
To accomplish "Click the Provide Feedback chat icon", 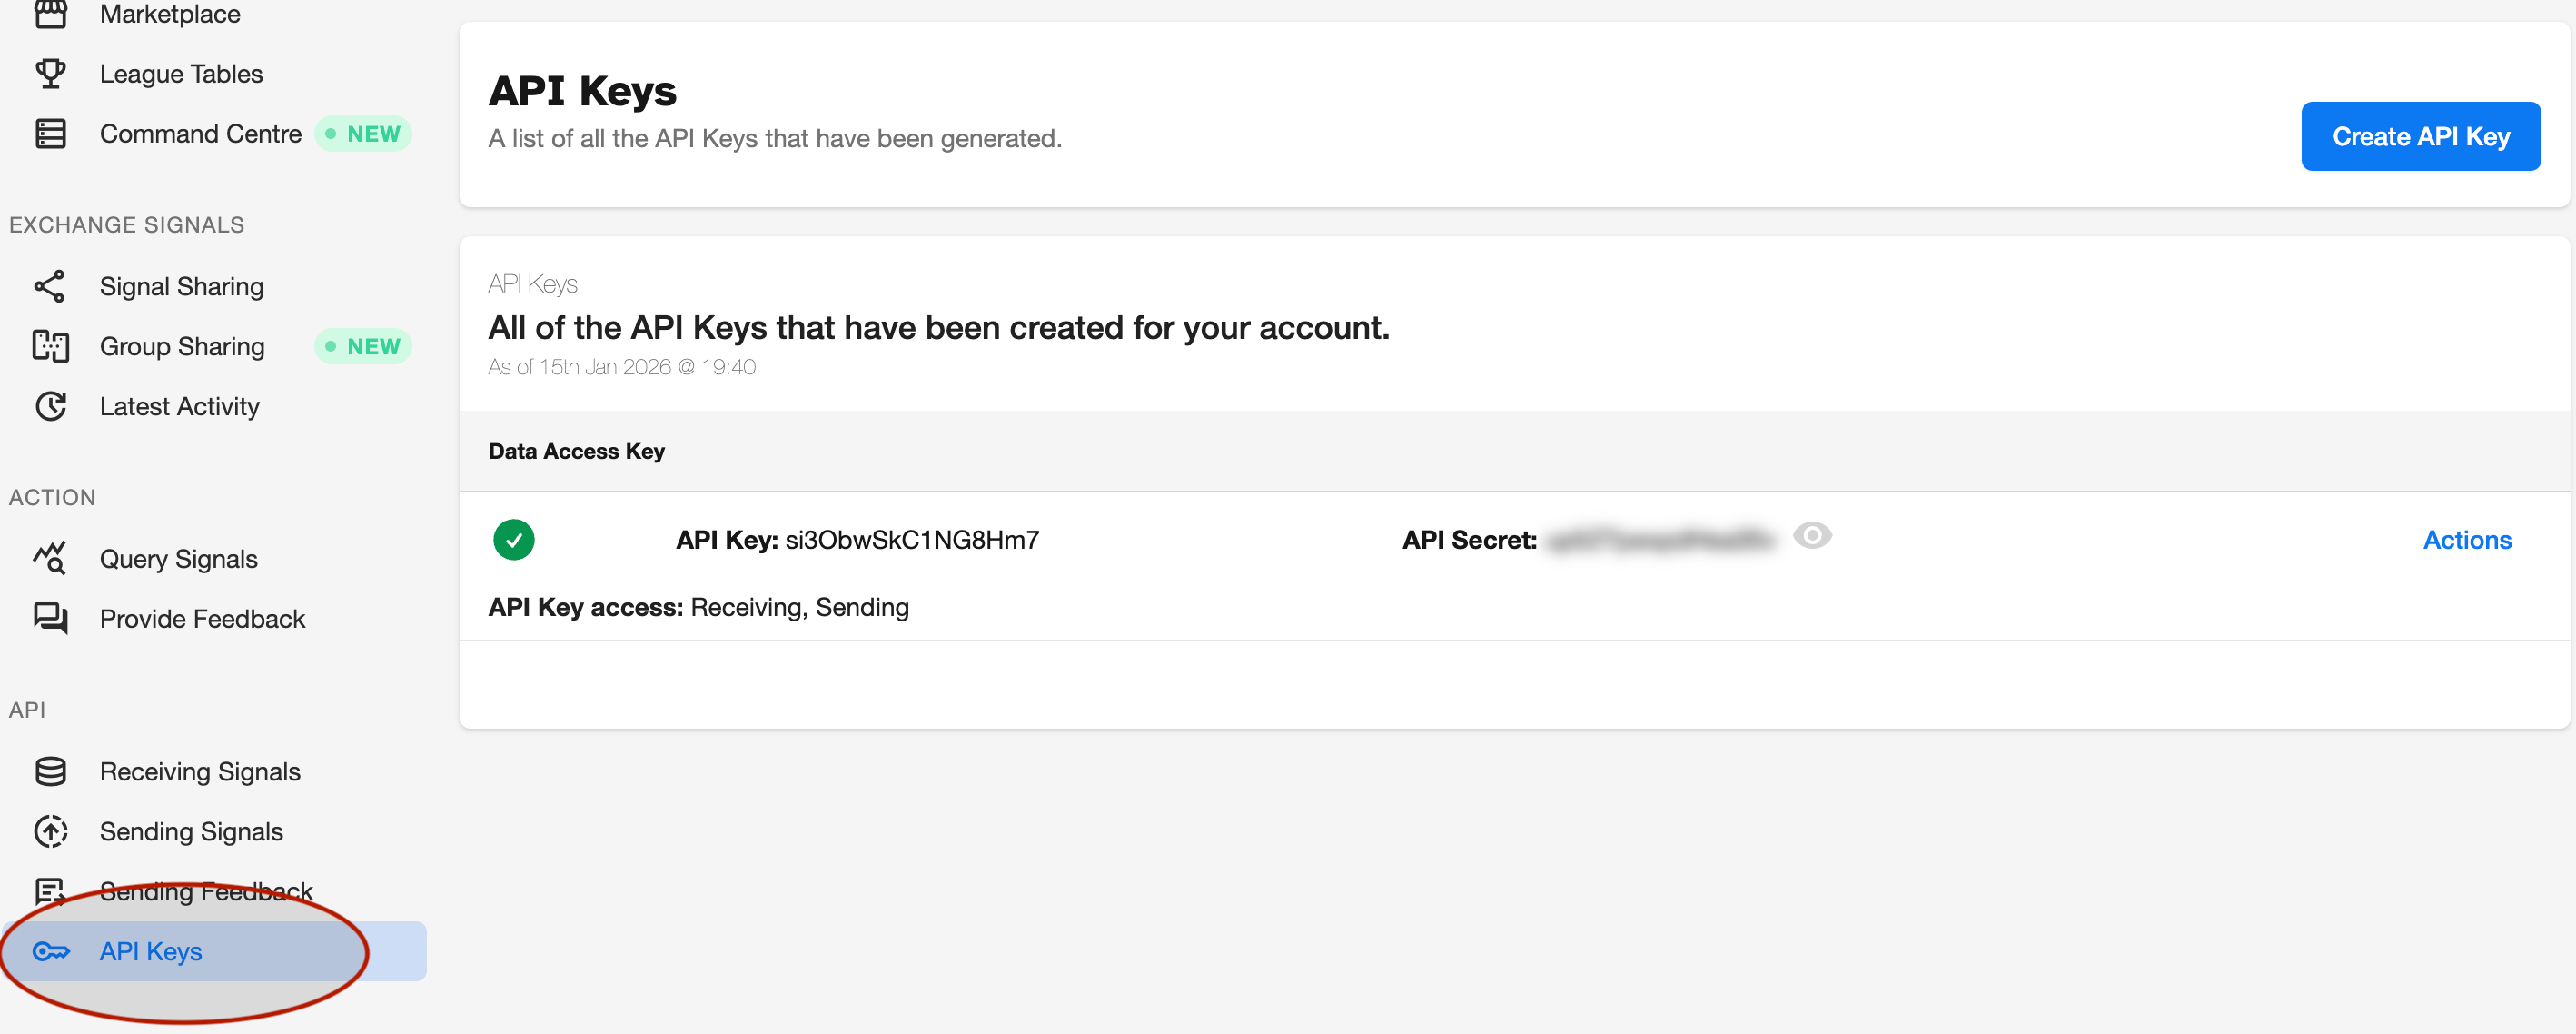I will tap(50, 619).
